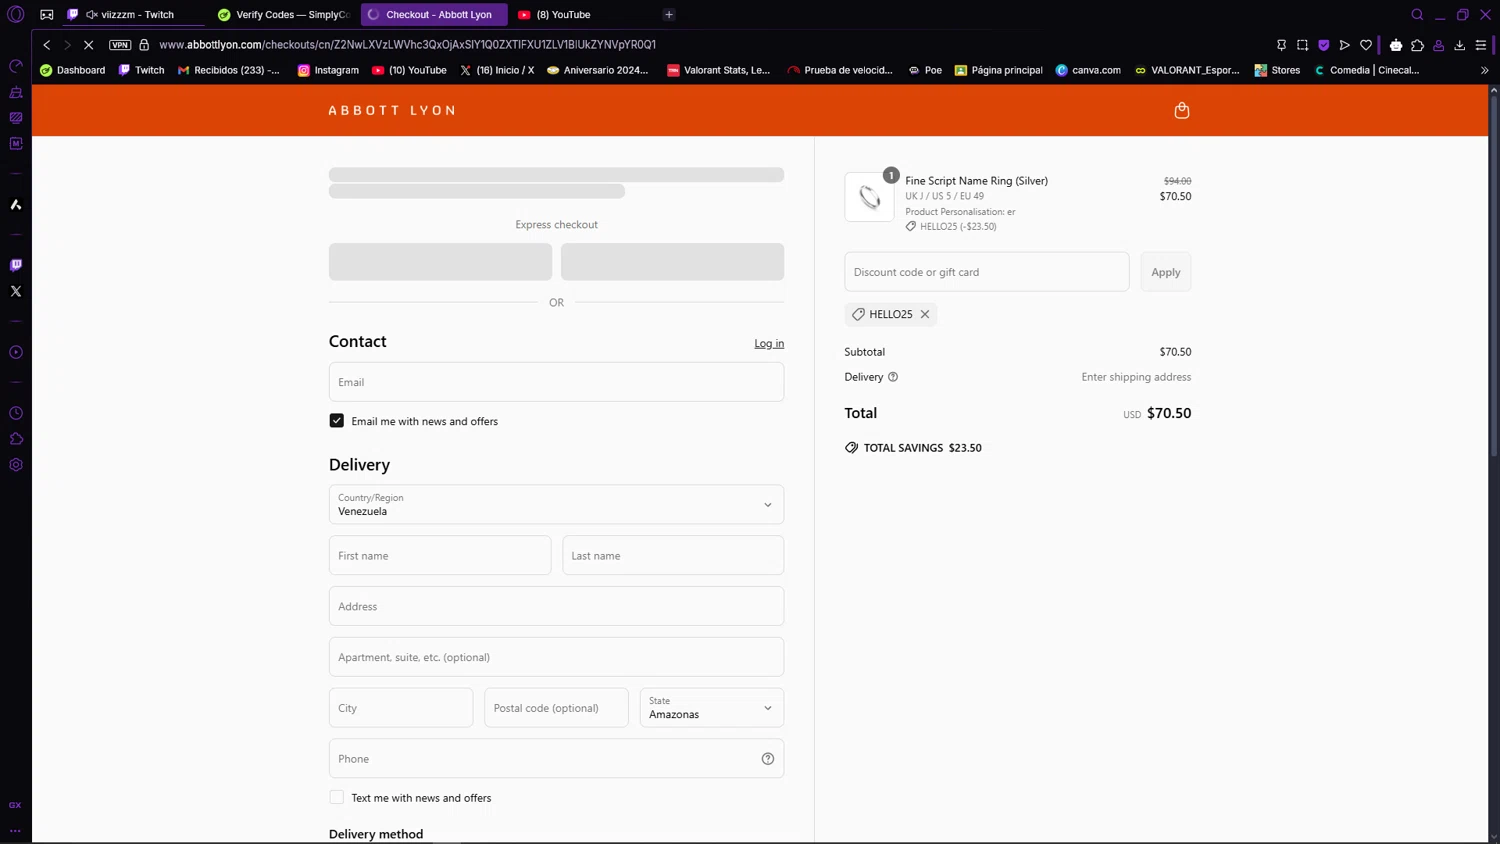Click the browser address bar URL
This screenshot has width=1500, height=844.
(407, 45)
